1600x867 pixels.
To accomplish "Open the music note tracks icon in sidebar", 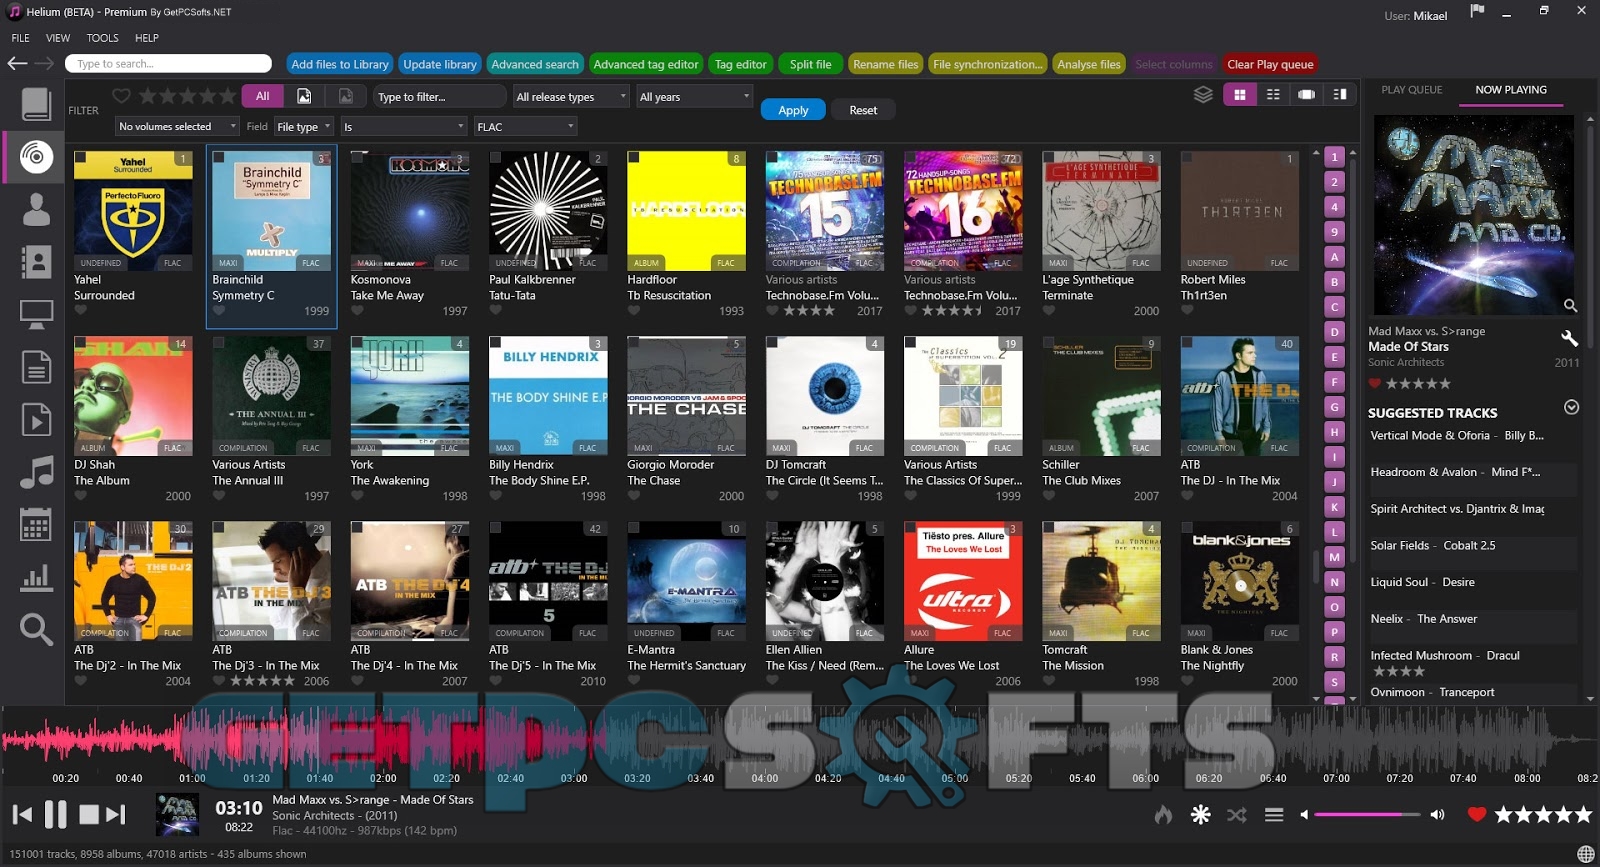I will tap(36, 472).
